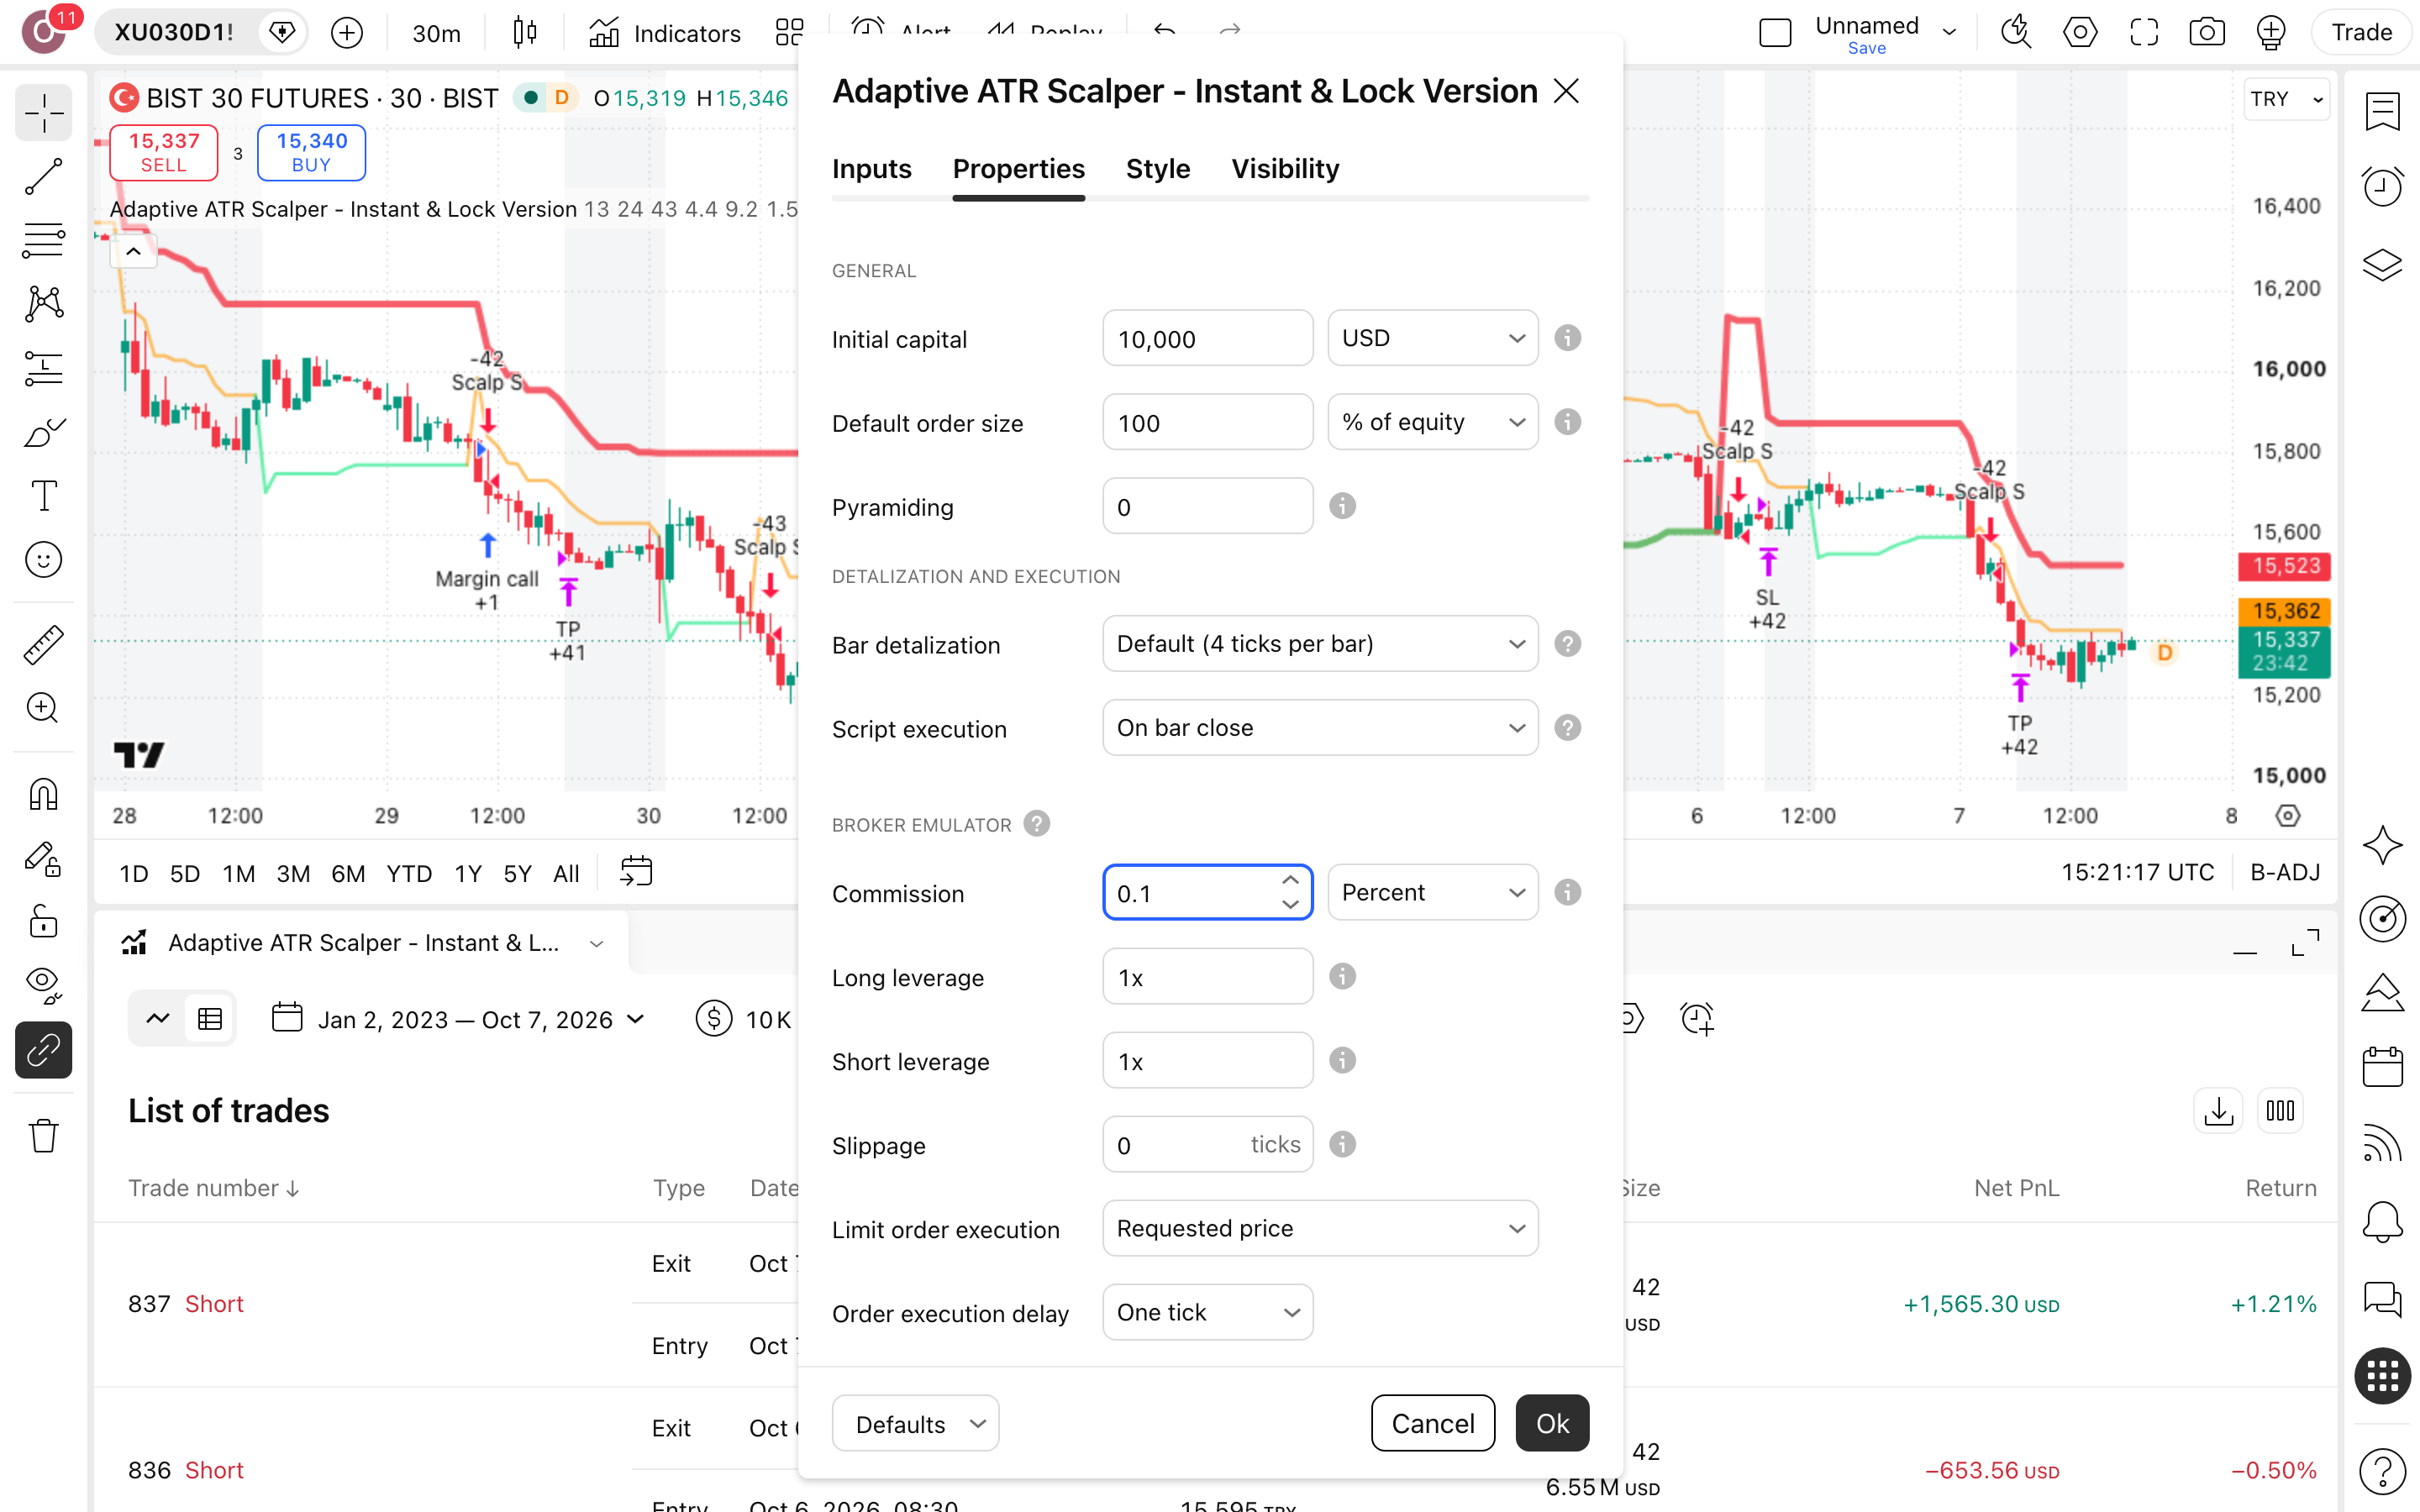
Task: Select the trend line drawing tool
Action: point(43,177)
